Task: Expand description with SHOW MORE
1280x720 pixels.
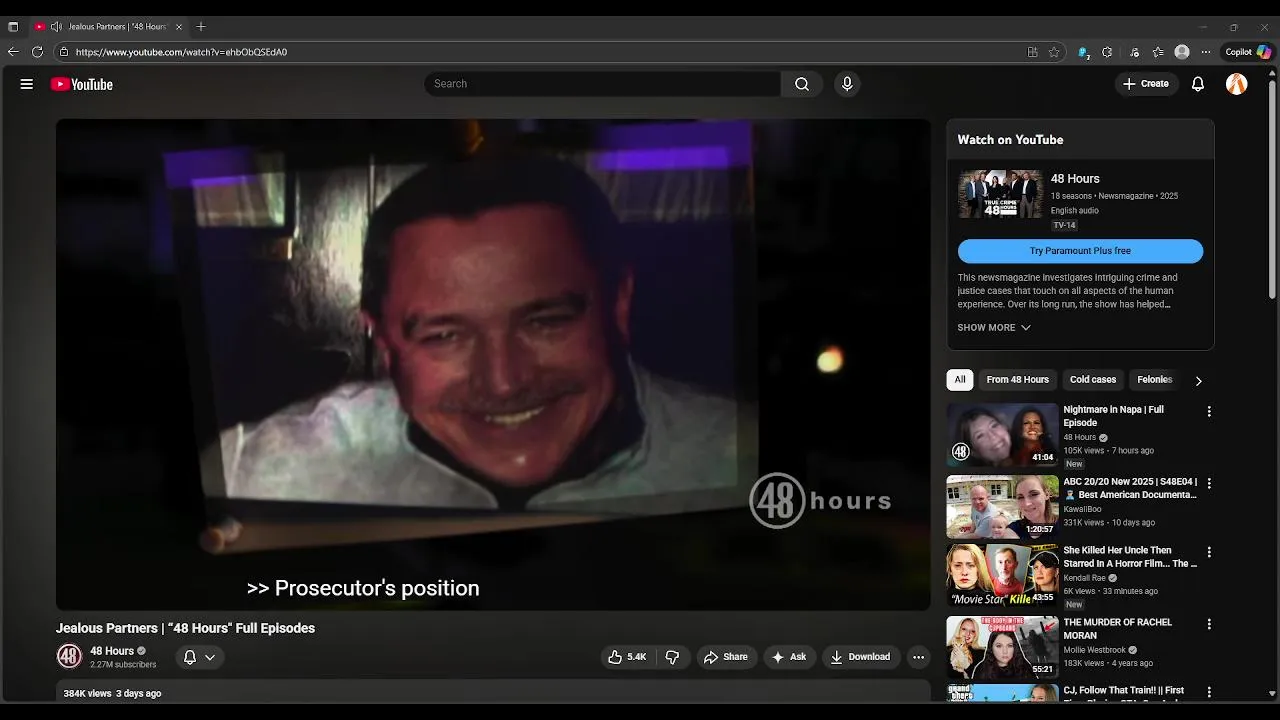Action: pyautogui.click(x=994, y=327)
